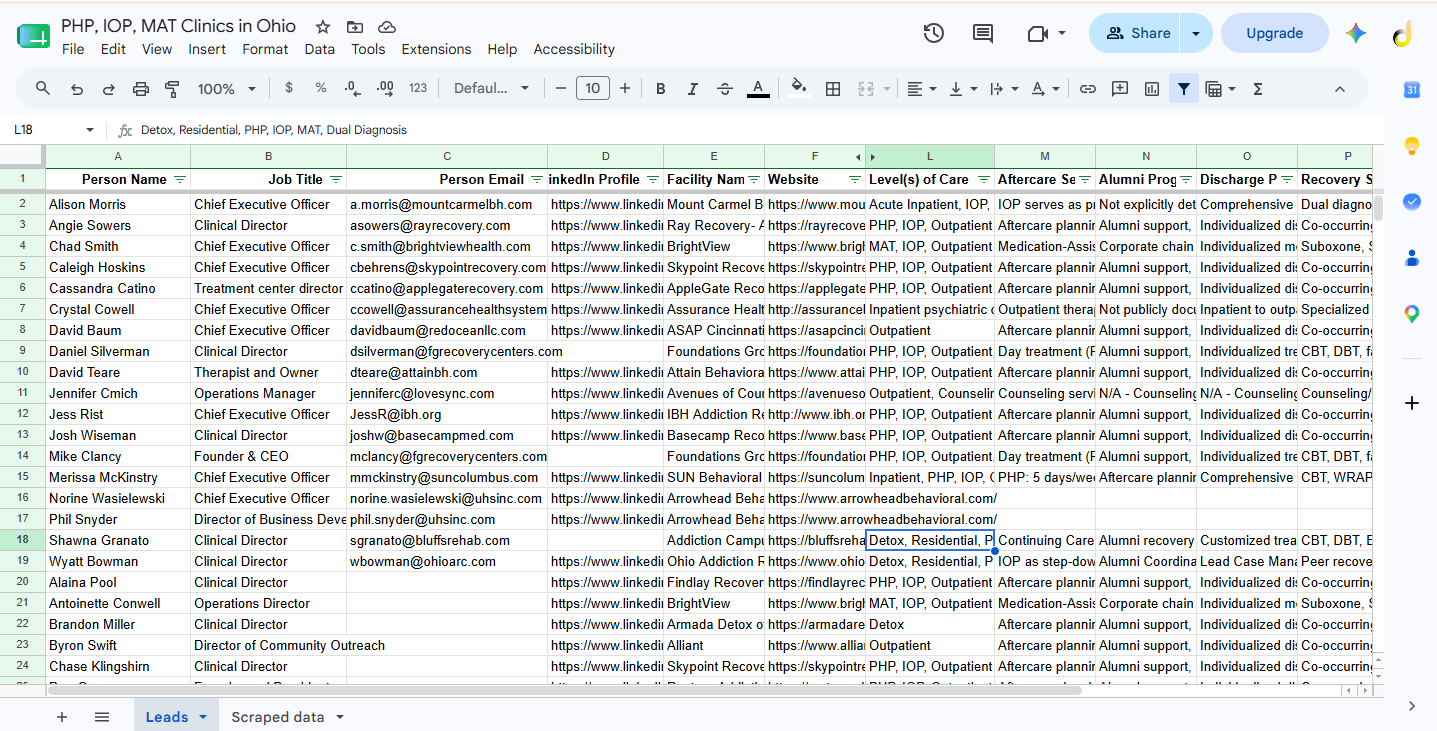This screenshot has height=731, width=1437.
Task: Show the all sheets list
Action: tap(102, 717)
